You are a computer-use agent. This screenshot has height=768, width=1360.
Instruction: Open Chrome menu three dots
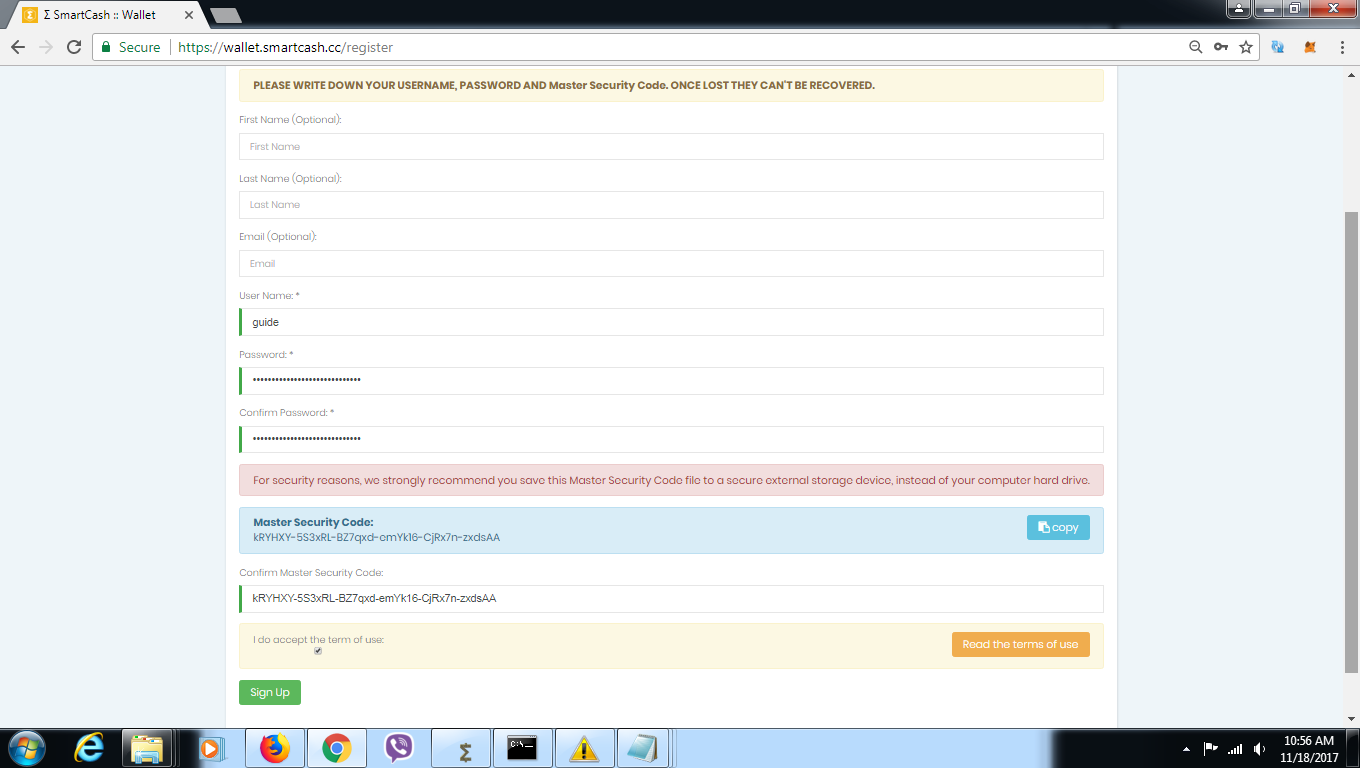point(1342,47)
